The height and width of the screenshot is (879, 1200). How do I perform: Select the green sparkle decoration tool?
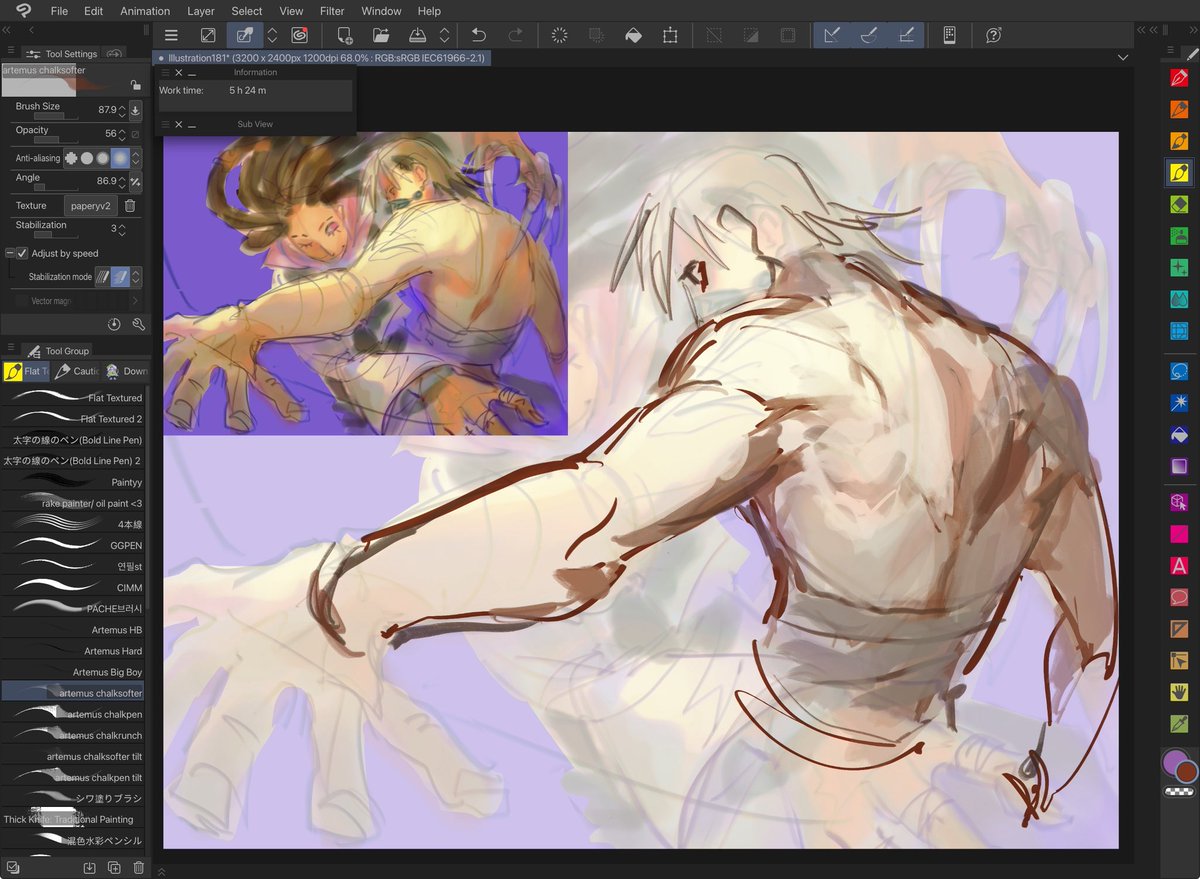[x=1179, y=268]
